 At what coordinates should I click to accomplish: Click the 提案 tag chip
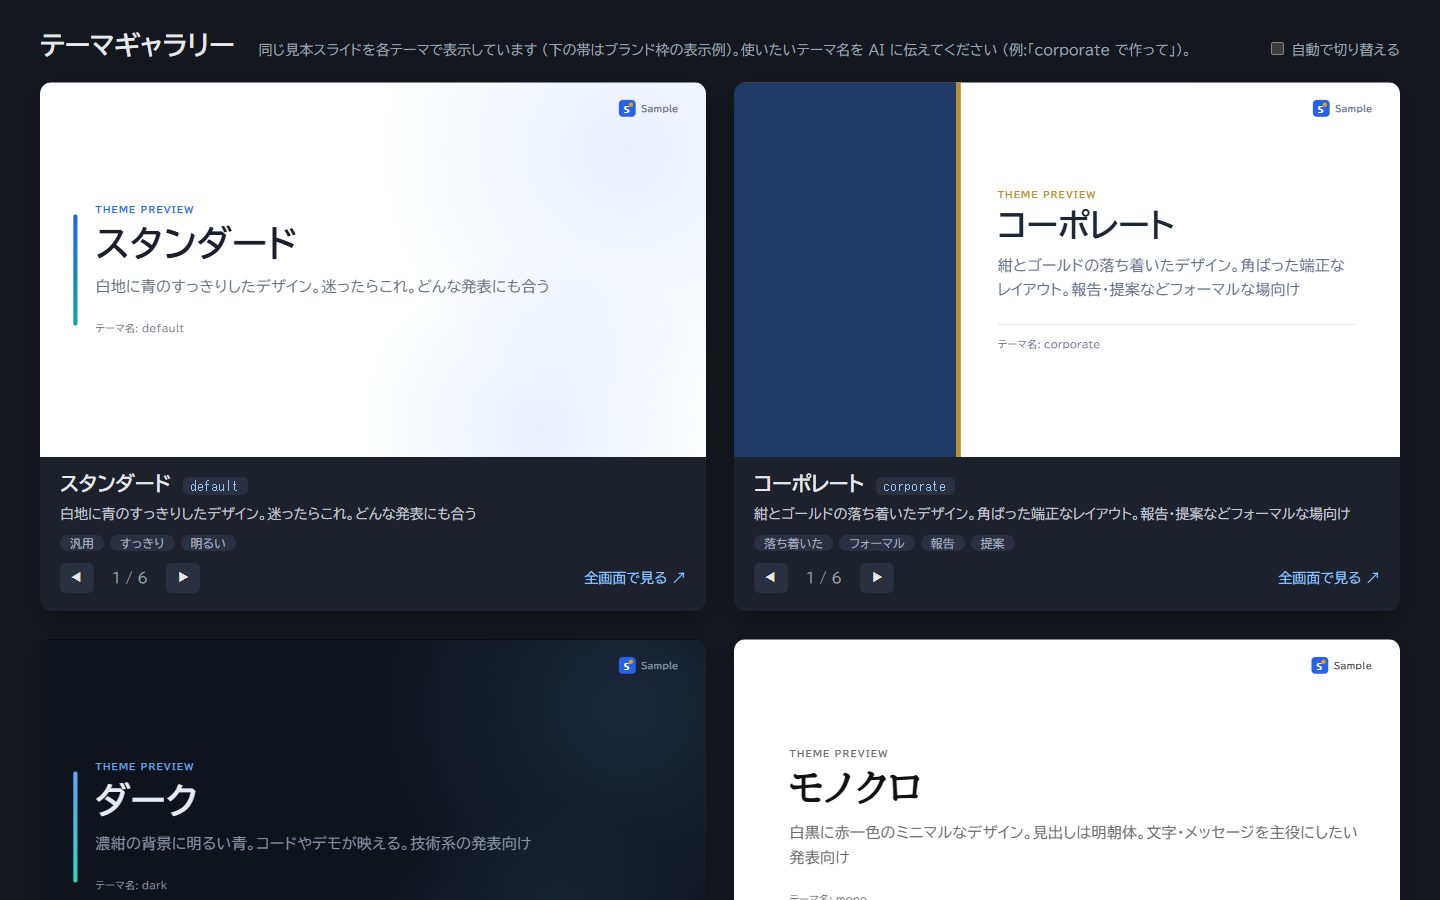(993, 544)
